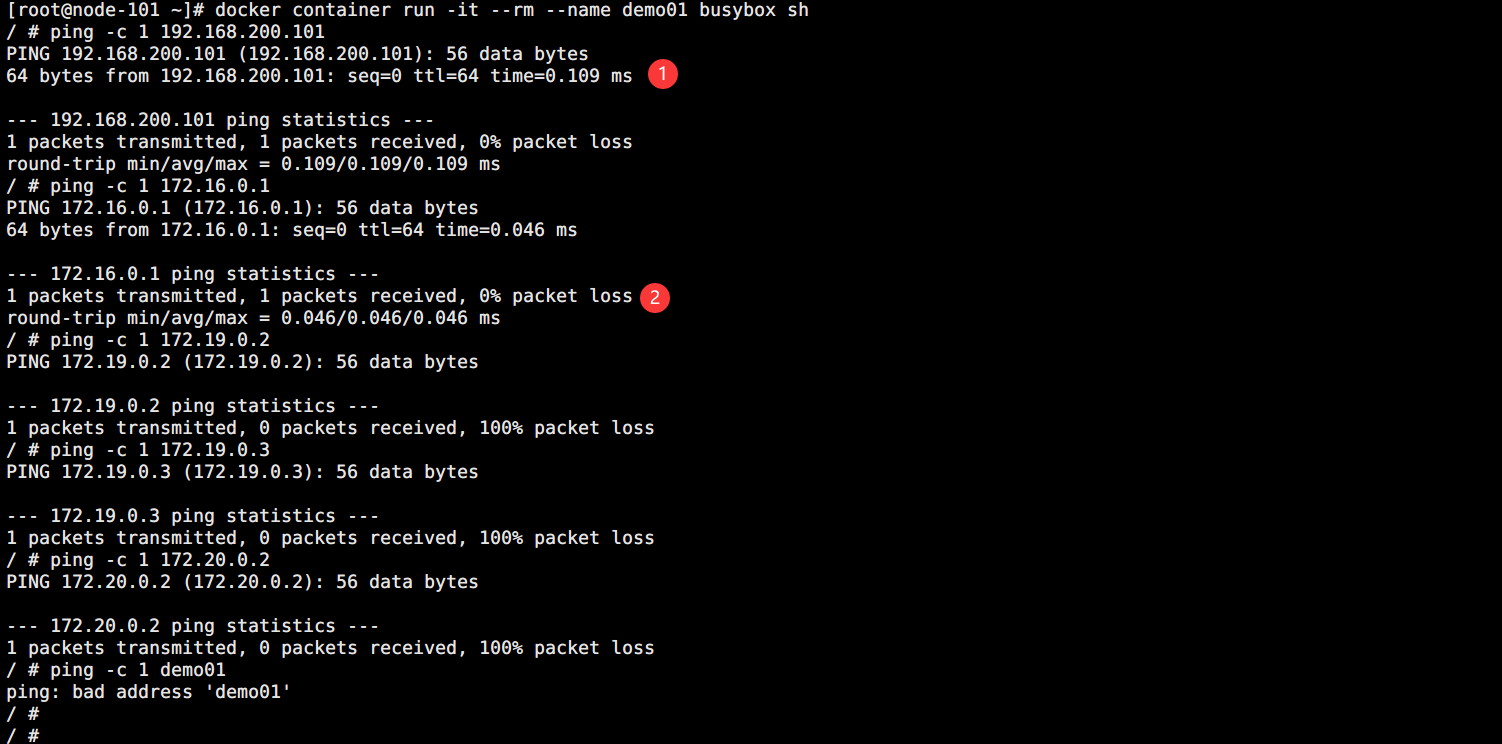Click the '64 bytes from 192.168.200.101' reply line
Viewport: 1502px width, 744px height.
tap(319, 76)
